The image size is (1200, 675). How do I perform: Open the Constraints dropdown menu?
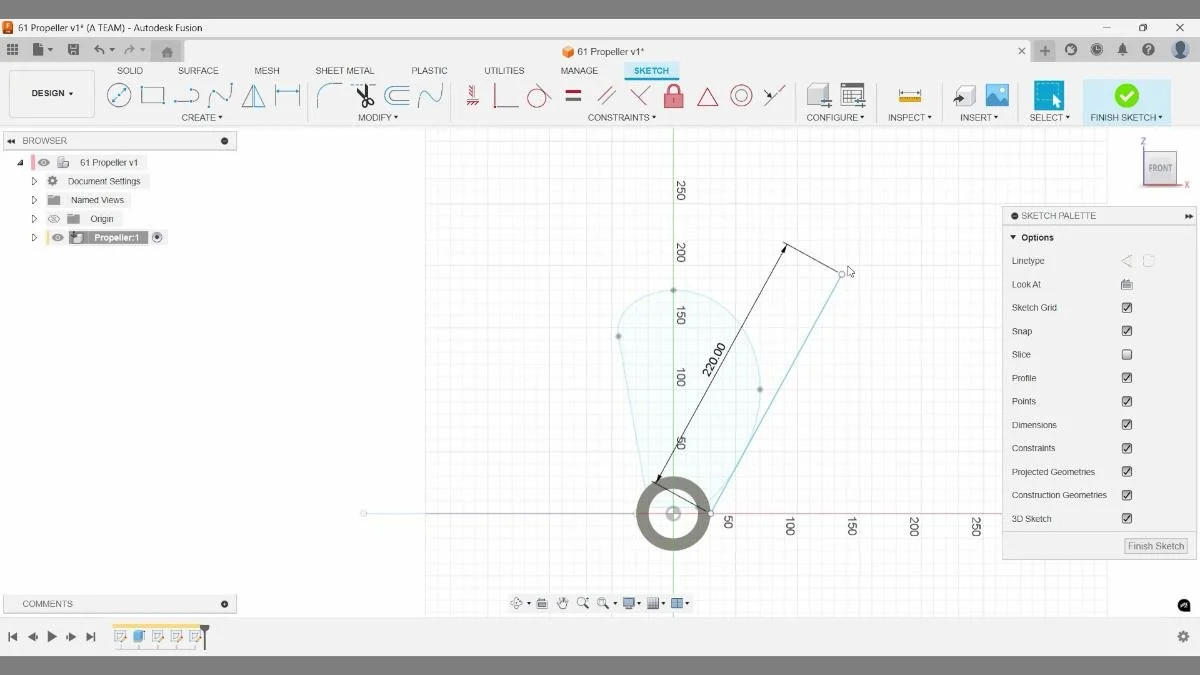click(x=621, y=117)
